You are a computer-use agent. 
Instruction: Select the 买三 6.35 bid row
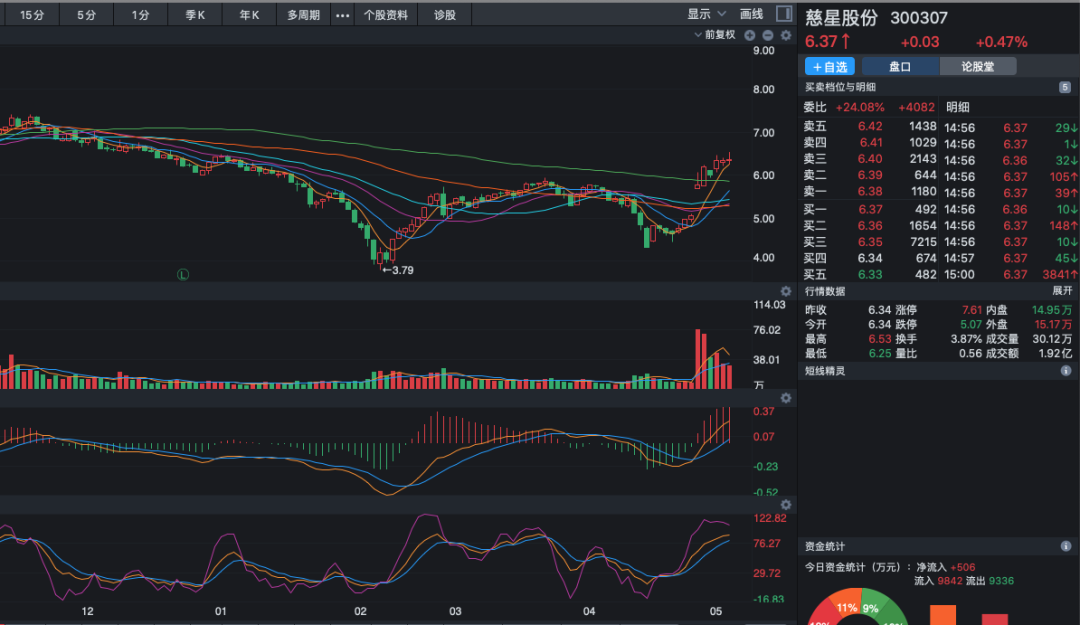[x=870, y=242]
